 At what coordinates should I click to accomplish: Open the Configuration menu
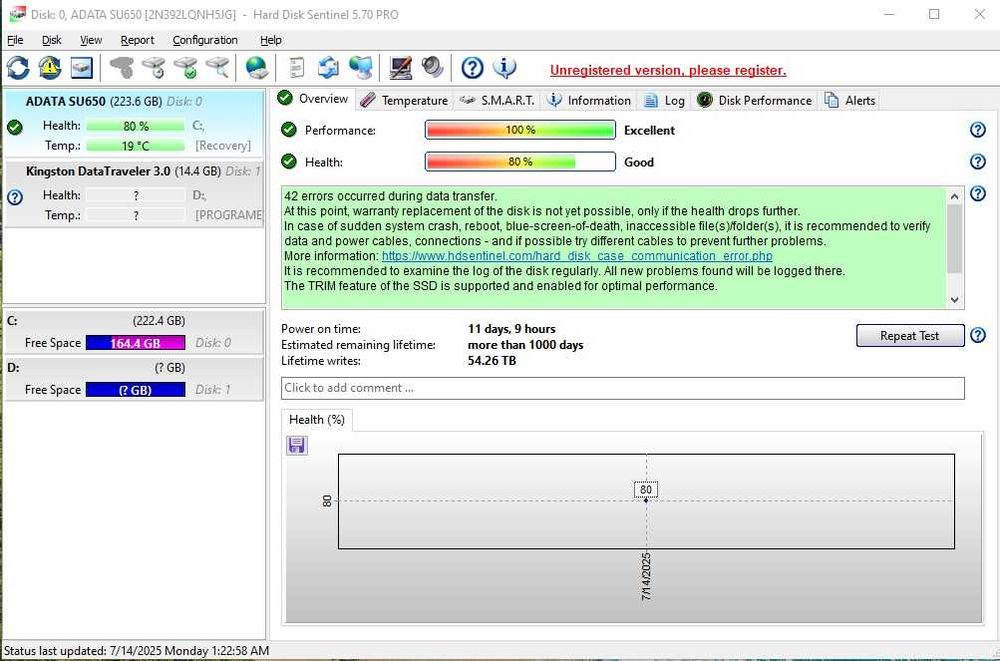[x=205, y=40]
